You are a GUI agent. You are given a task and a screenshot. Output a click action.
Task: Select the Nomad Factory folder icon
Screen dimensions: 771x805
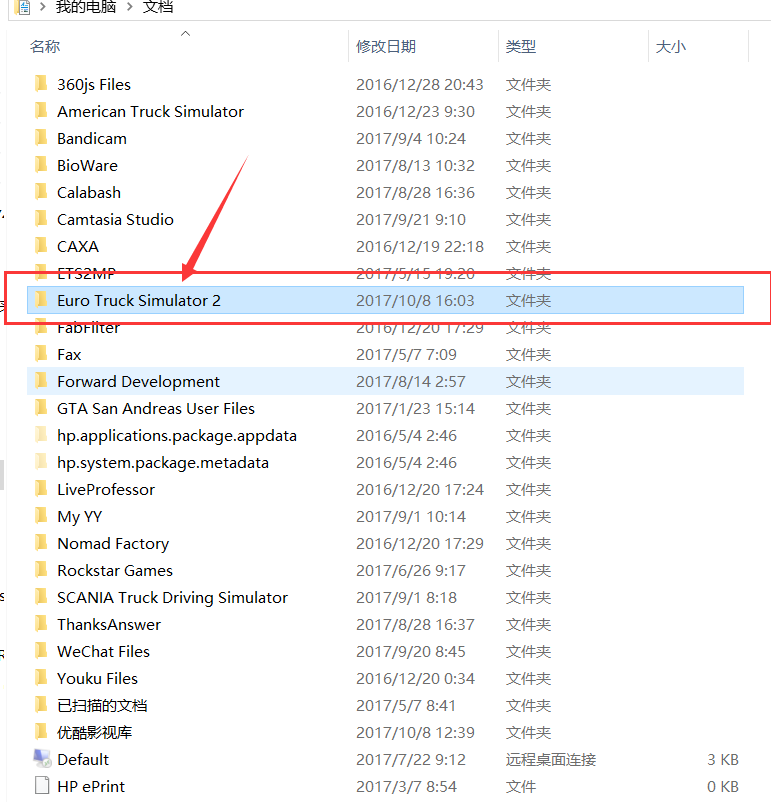tap(41, 543)
